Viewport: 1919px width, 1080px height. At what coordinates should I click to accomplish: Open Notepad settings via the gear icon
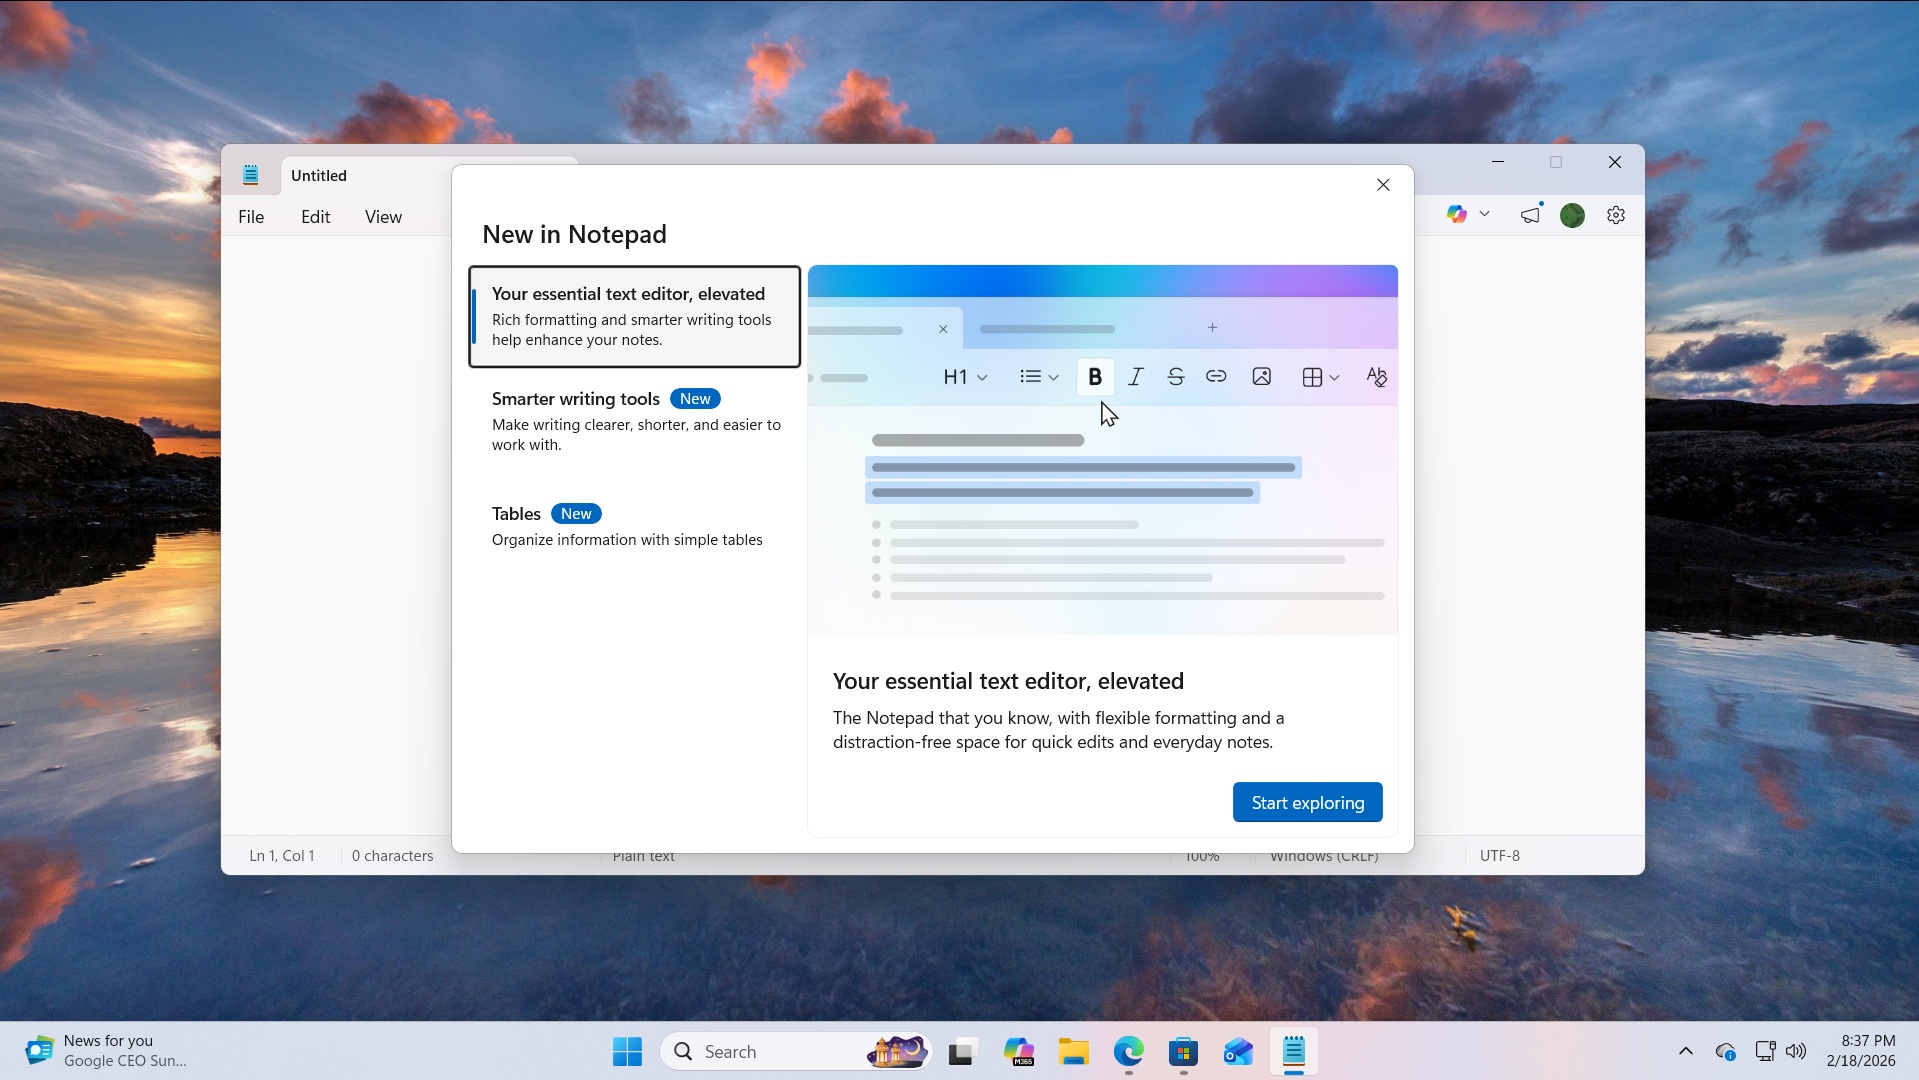(x=1615, y=214)
